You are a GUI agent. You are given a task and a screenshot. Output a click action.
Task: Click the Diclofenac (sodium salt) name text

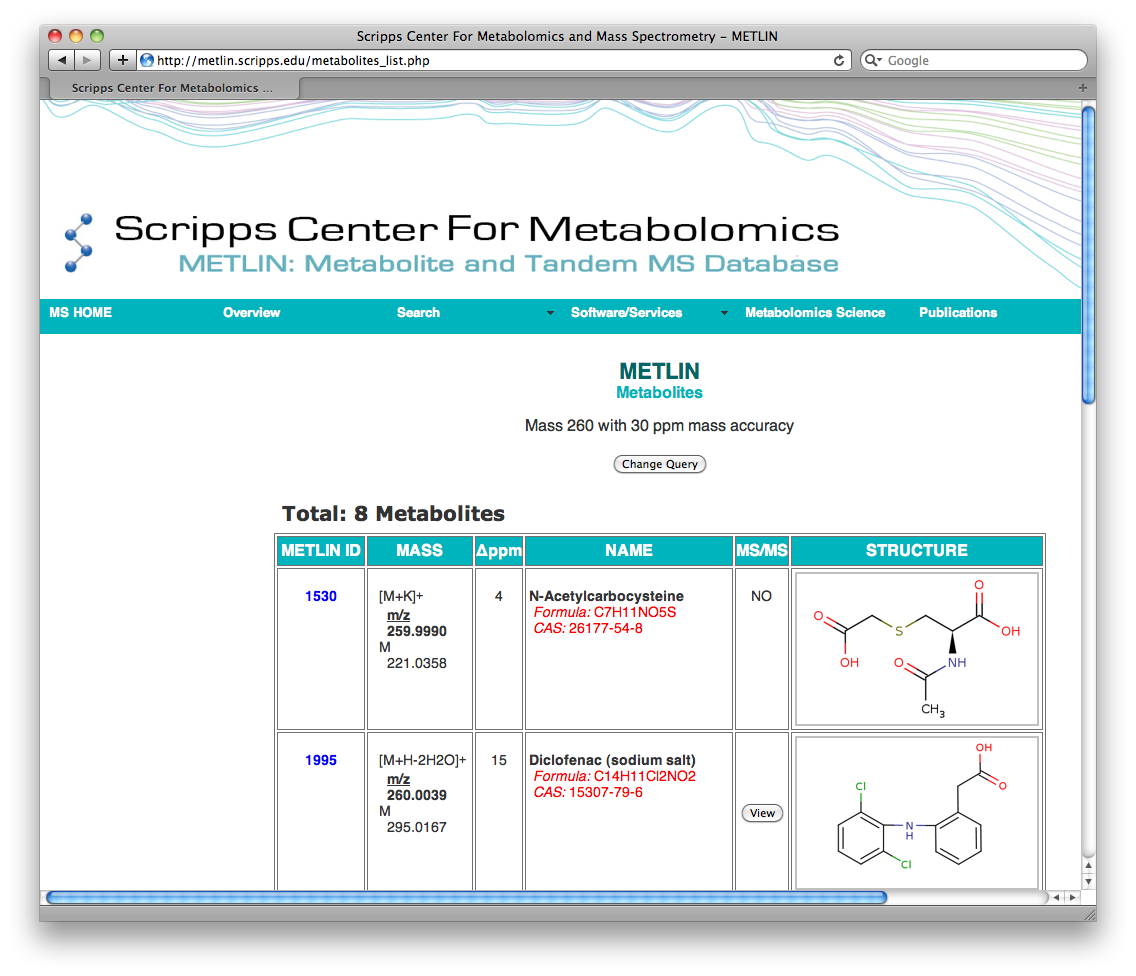point(612,759)
